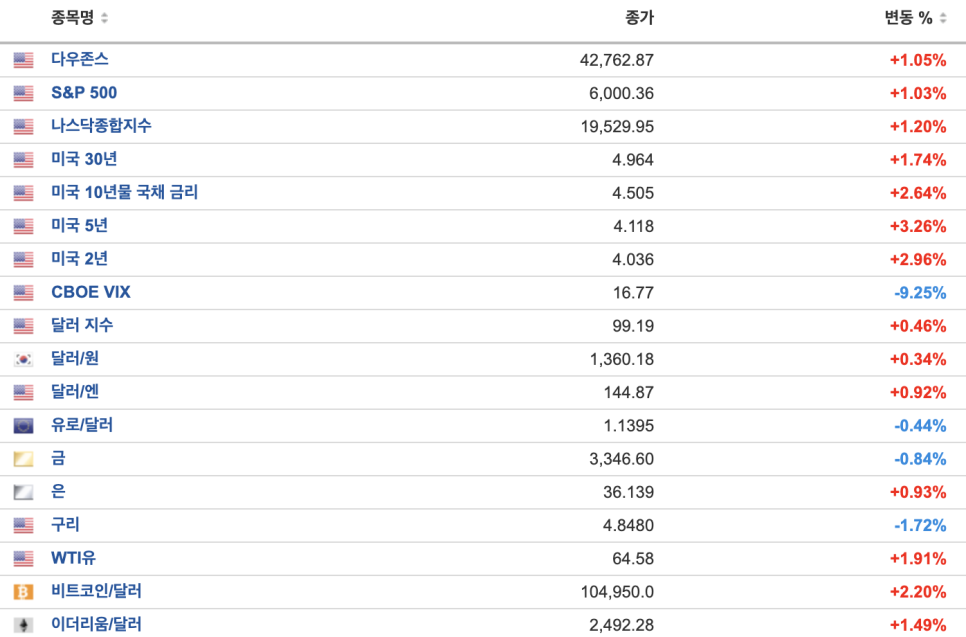Select the 64.58 WTI price
The width and height of the screenshot is (966, 637).
pyautogui.click(x=633, y=559)
